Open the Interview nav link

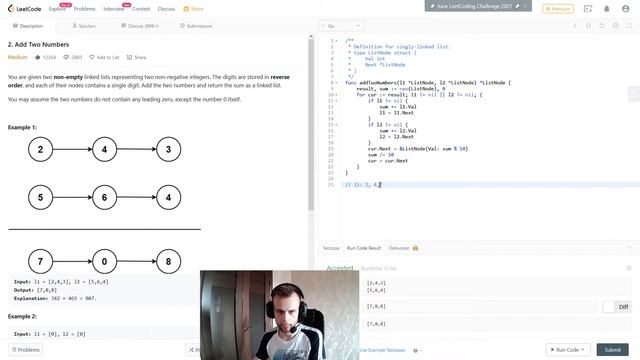pos(114,9)
